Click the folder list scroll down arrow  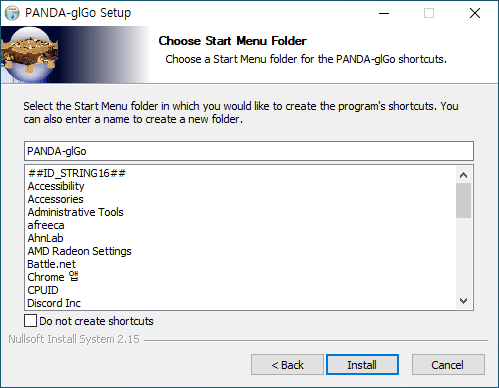click(463, 301)
